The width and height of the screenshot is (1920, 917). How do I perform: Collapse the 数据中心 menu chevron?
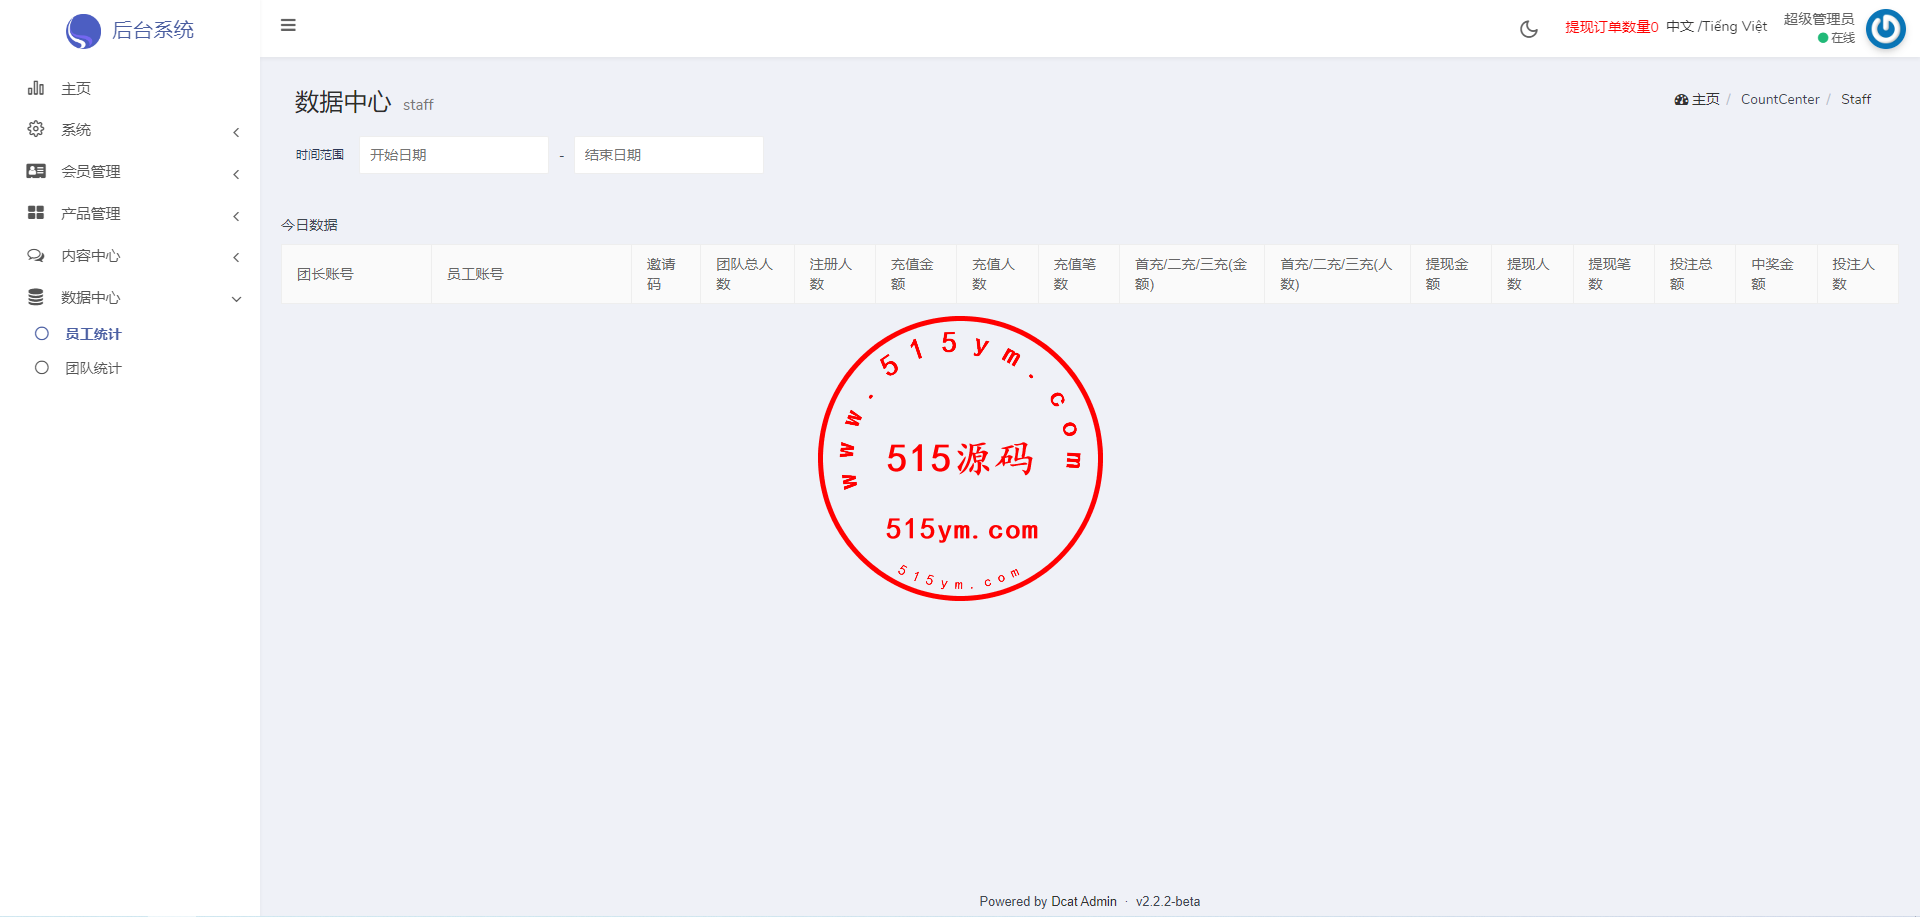click(236, 299)
